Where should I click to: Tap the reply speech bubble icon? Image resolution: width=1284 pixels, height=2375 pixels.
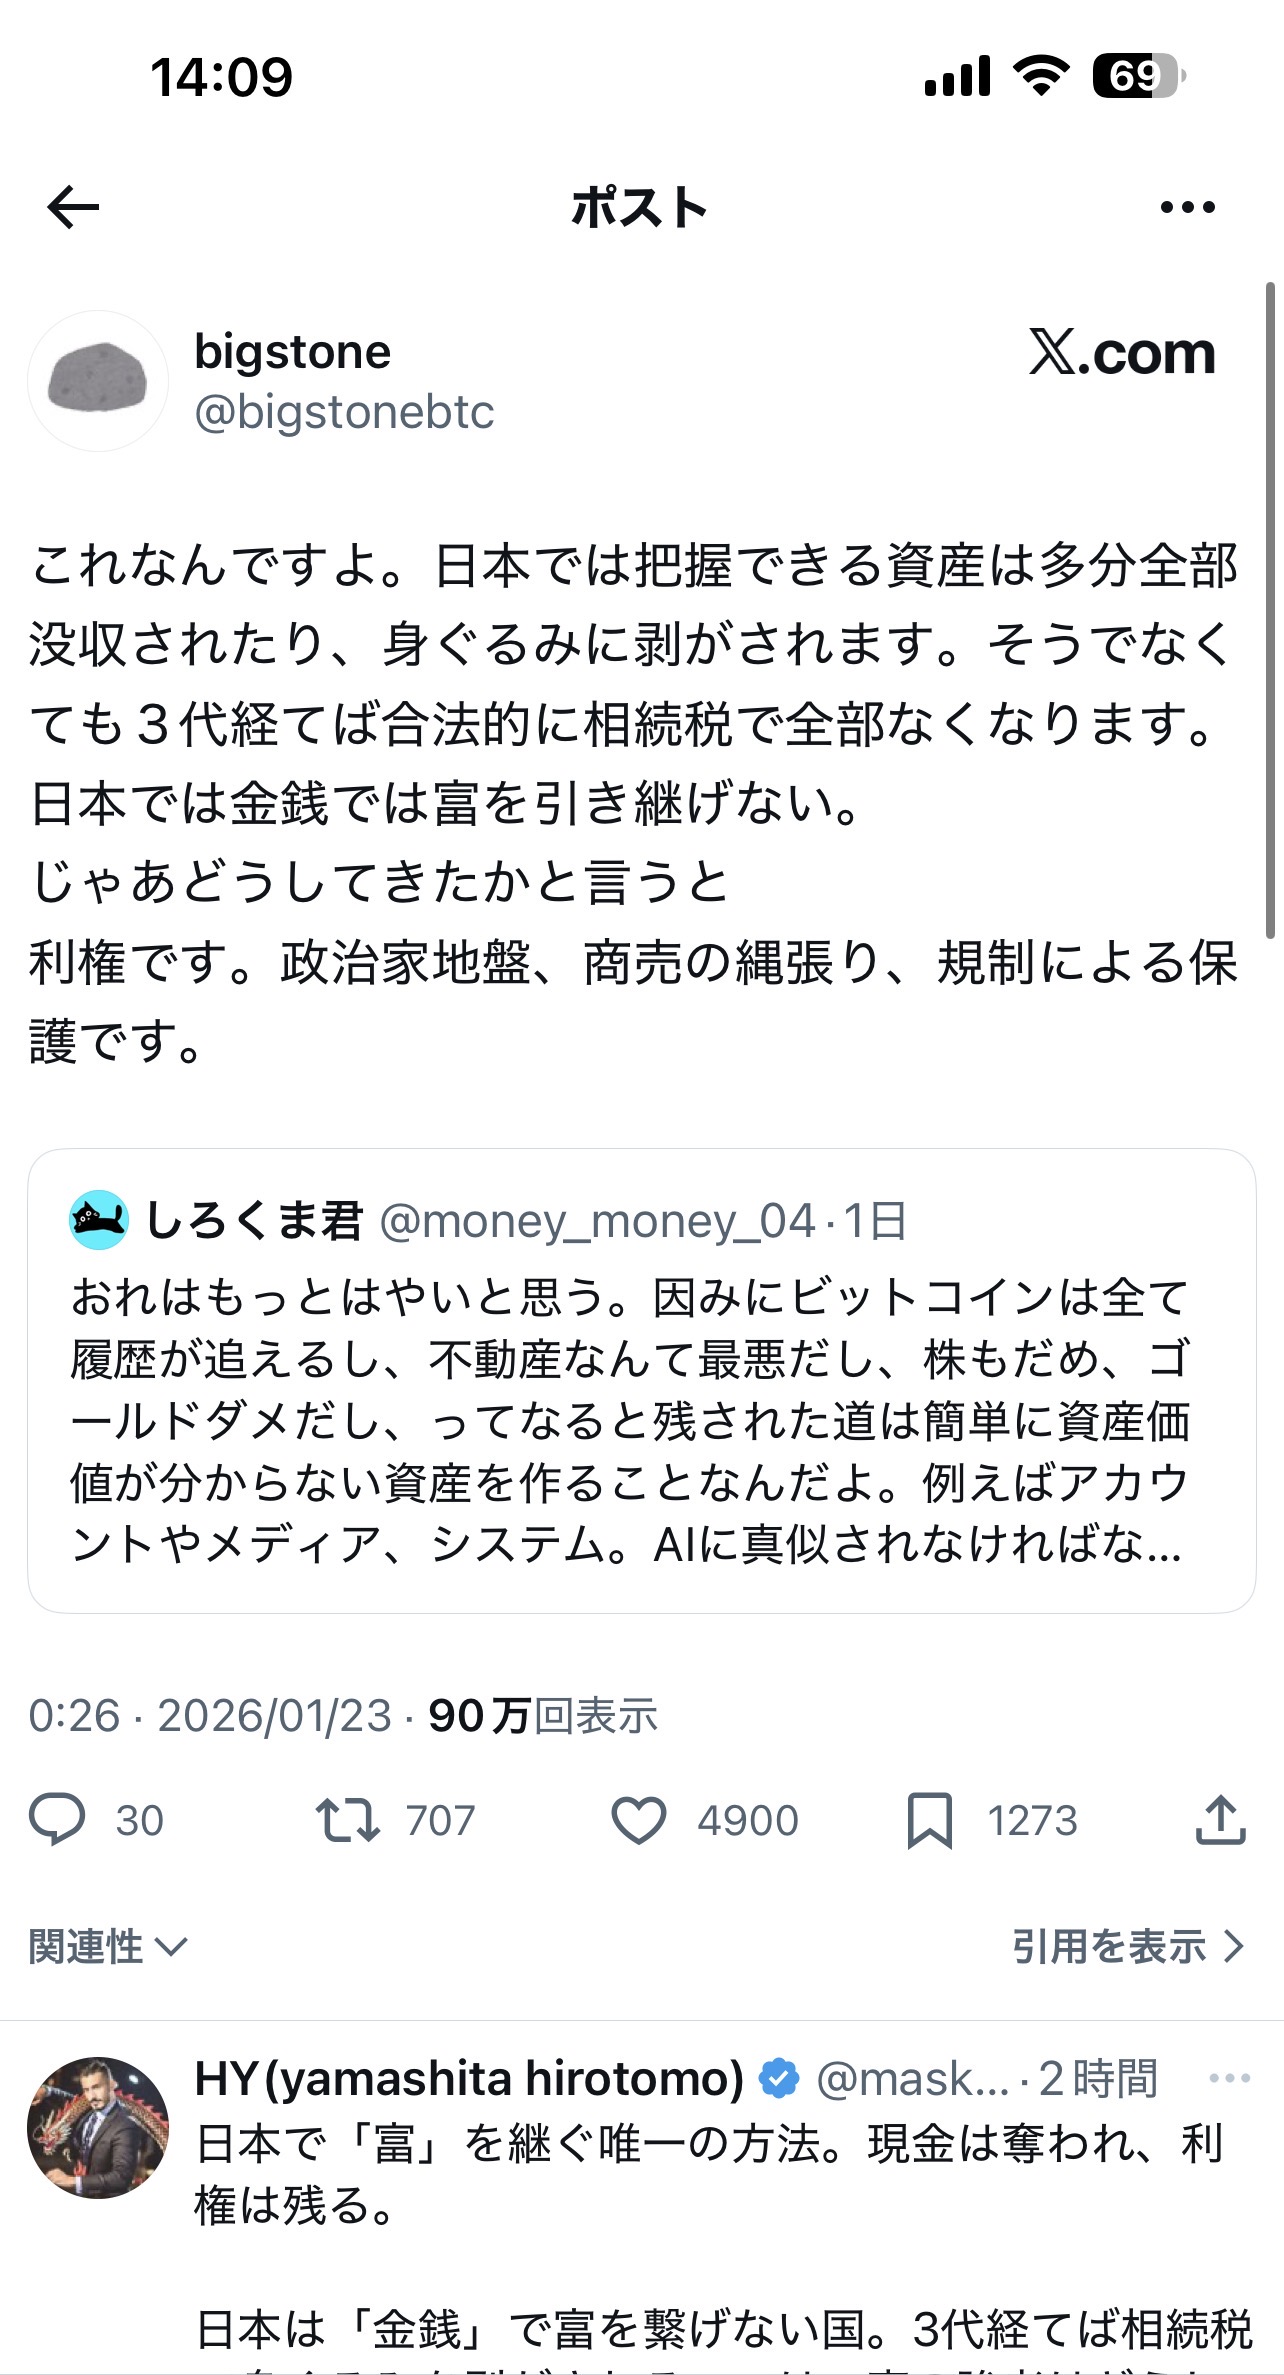point(57,1819)
